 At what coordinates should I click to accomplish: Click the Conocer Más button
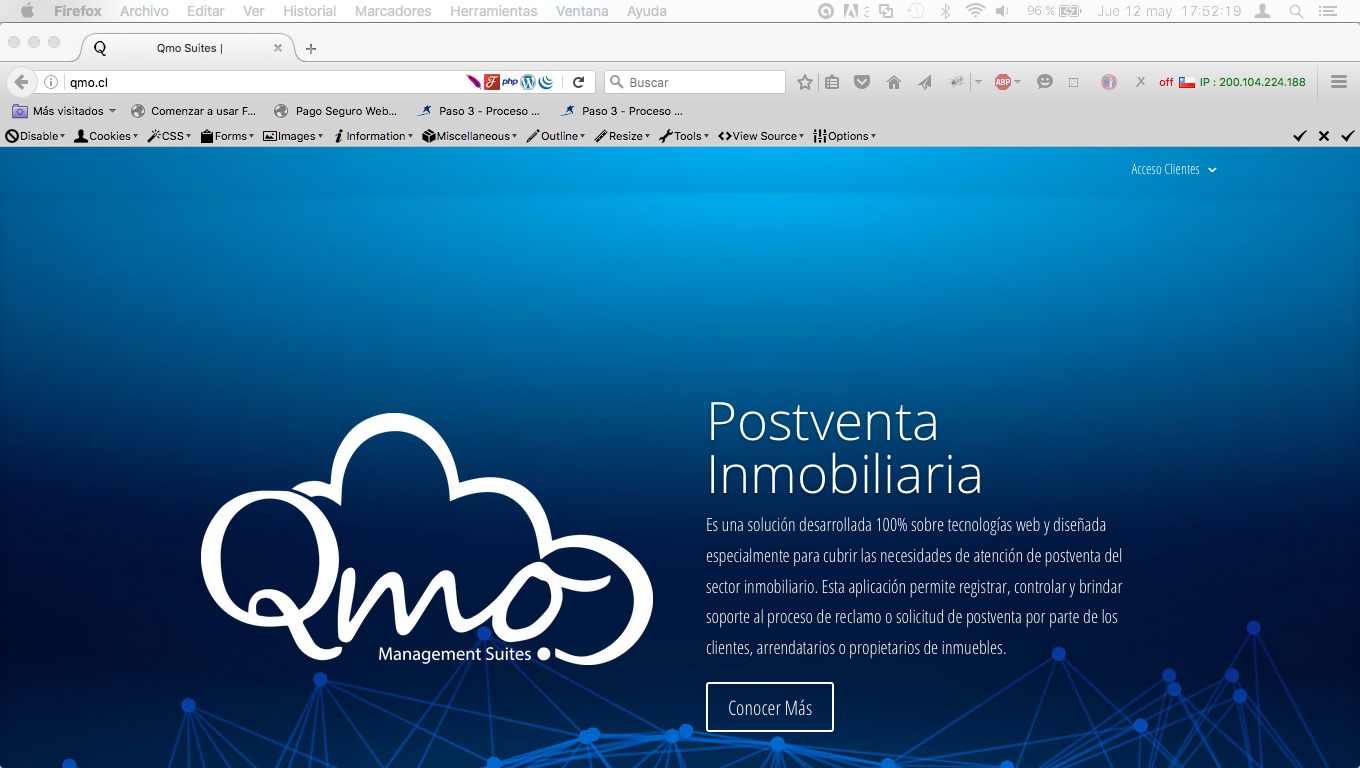click(x=770, y=707)
